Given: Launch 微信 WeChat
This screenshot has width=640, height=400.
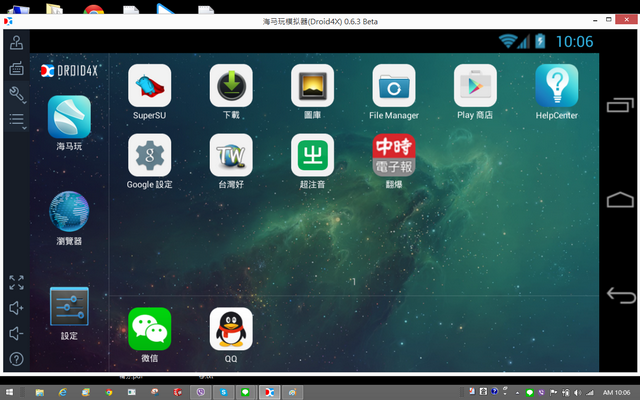Looking at the screenshot, I should [149, 329].
